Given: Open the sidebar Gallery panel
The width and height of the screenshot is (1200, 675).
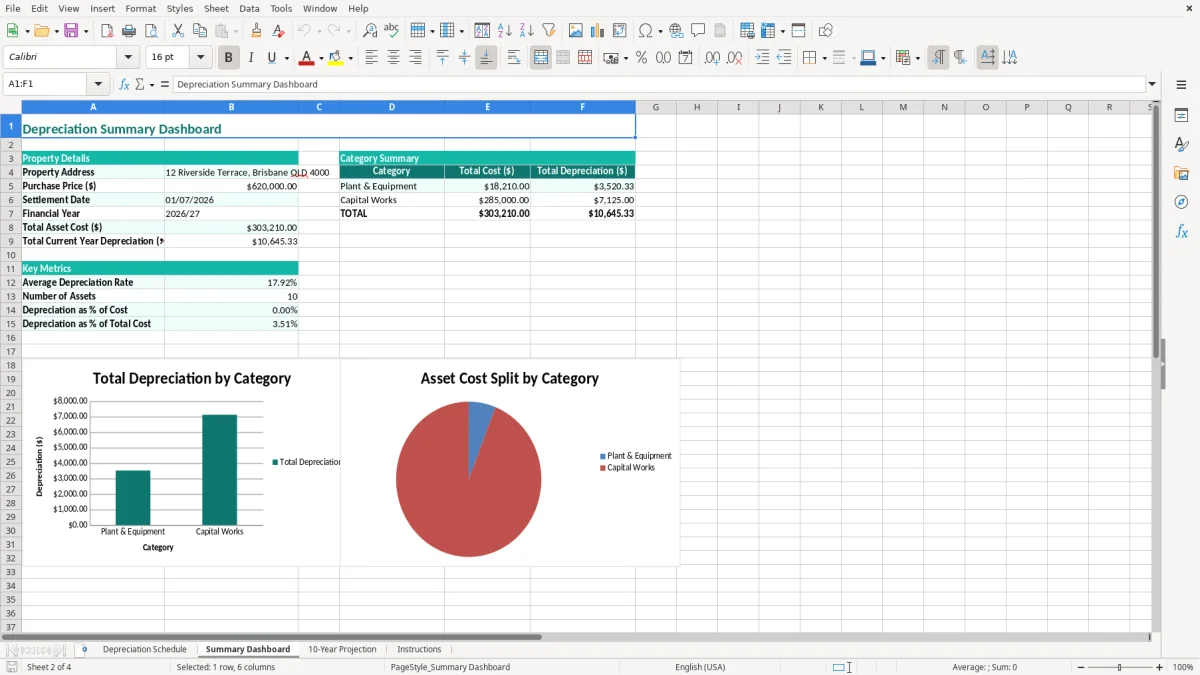Looking at the screenshot, I should [x=1181, y=173].
